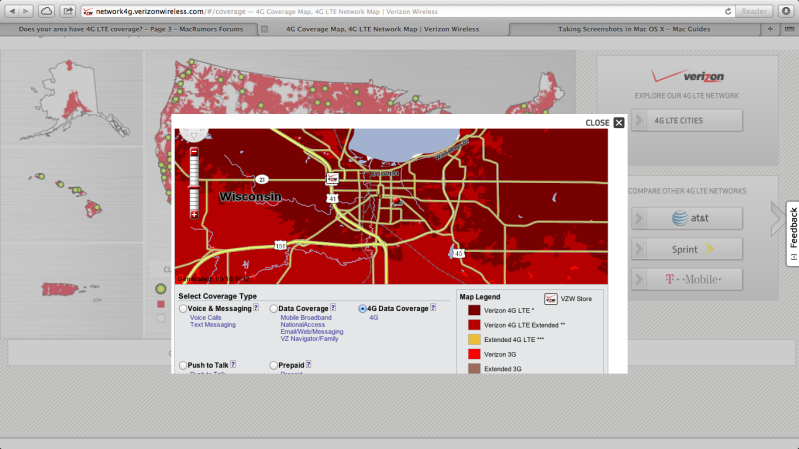
Task: Click the VZW Store icon on map
Action: pyautogui.click(x=332, y=178)
